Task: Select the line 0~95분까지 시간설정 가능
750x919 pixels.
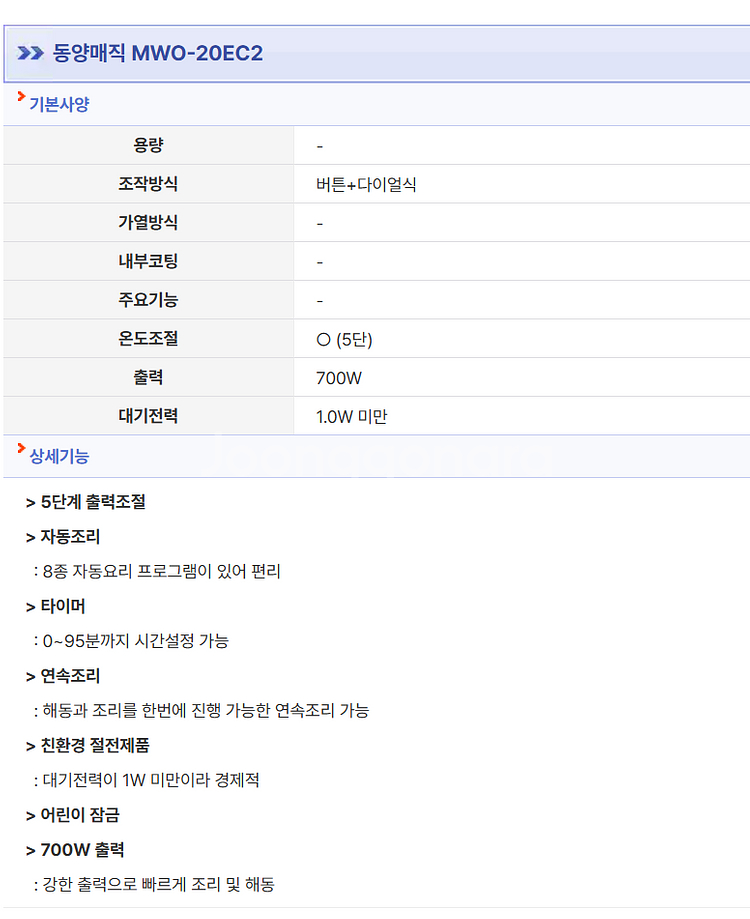Action: pos(135,641)
